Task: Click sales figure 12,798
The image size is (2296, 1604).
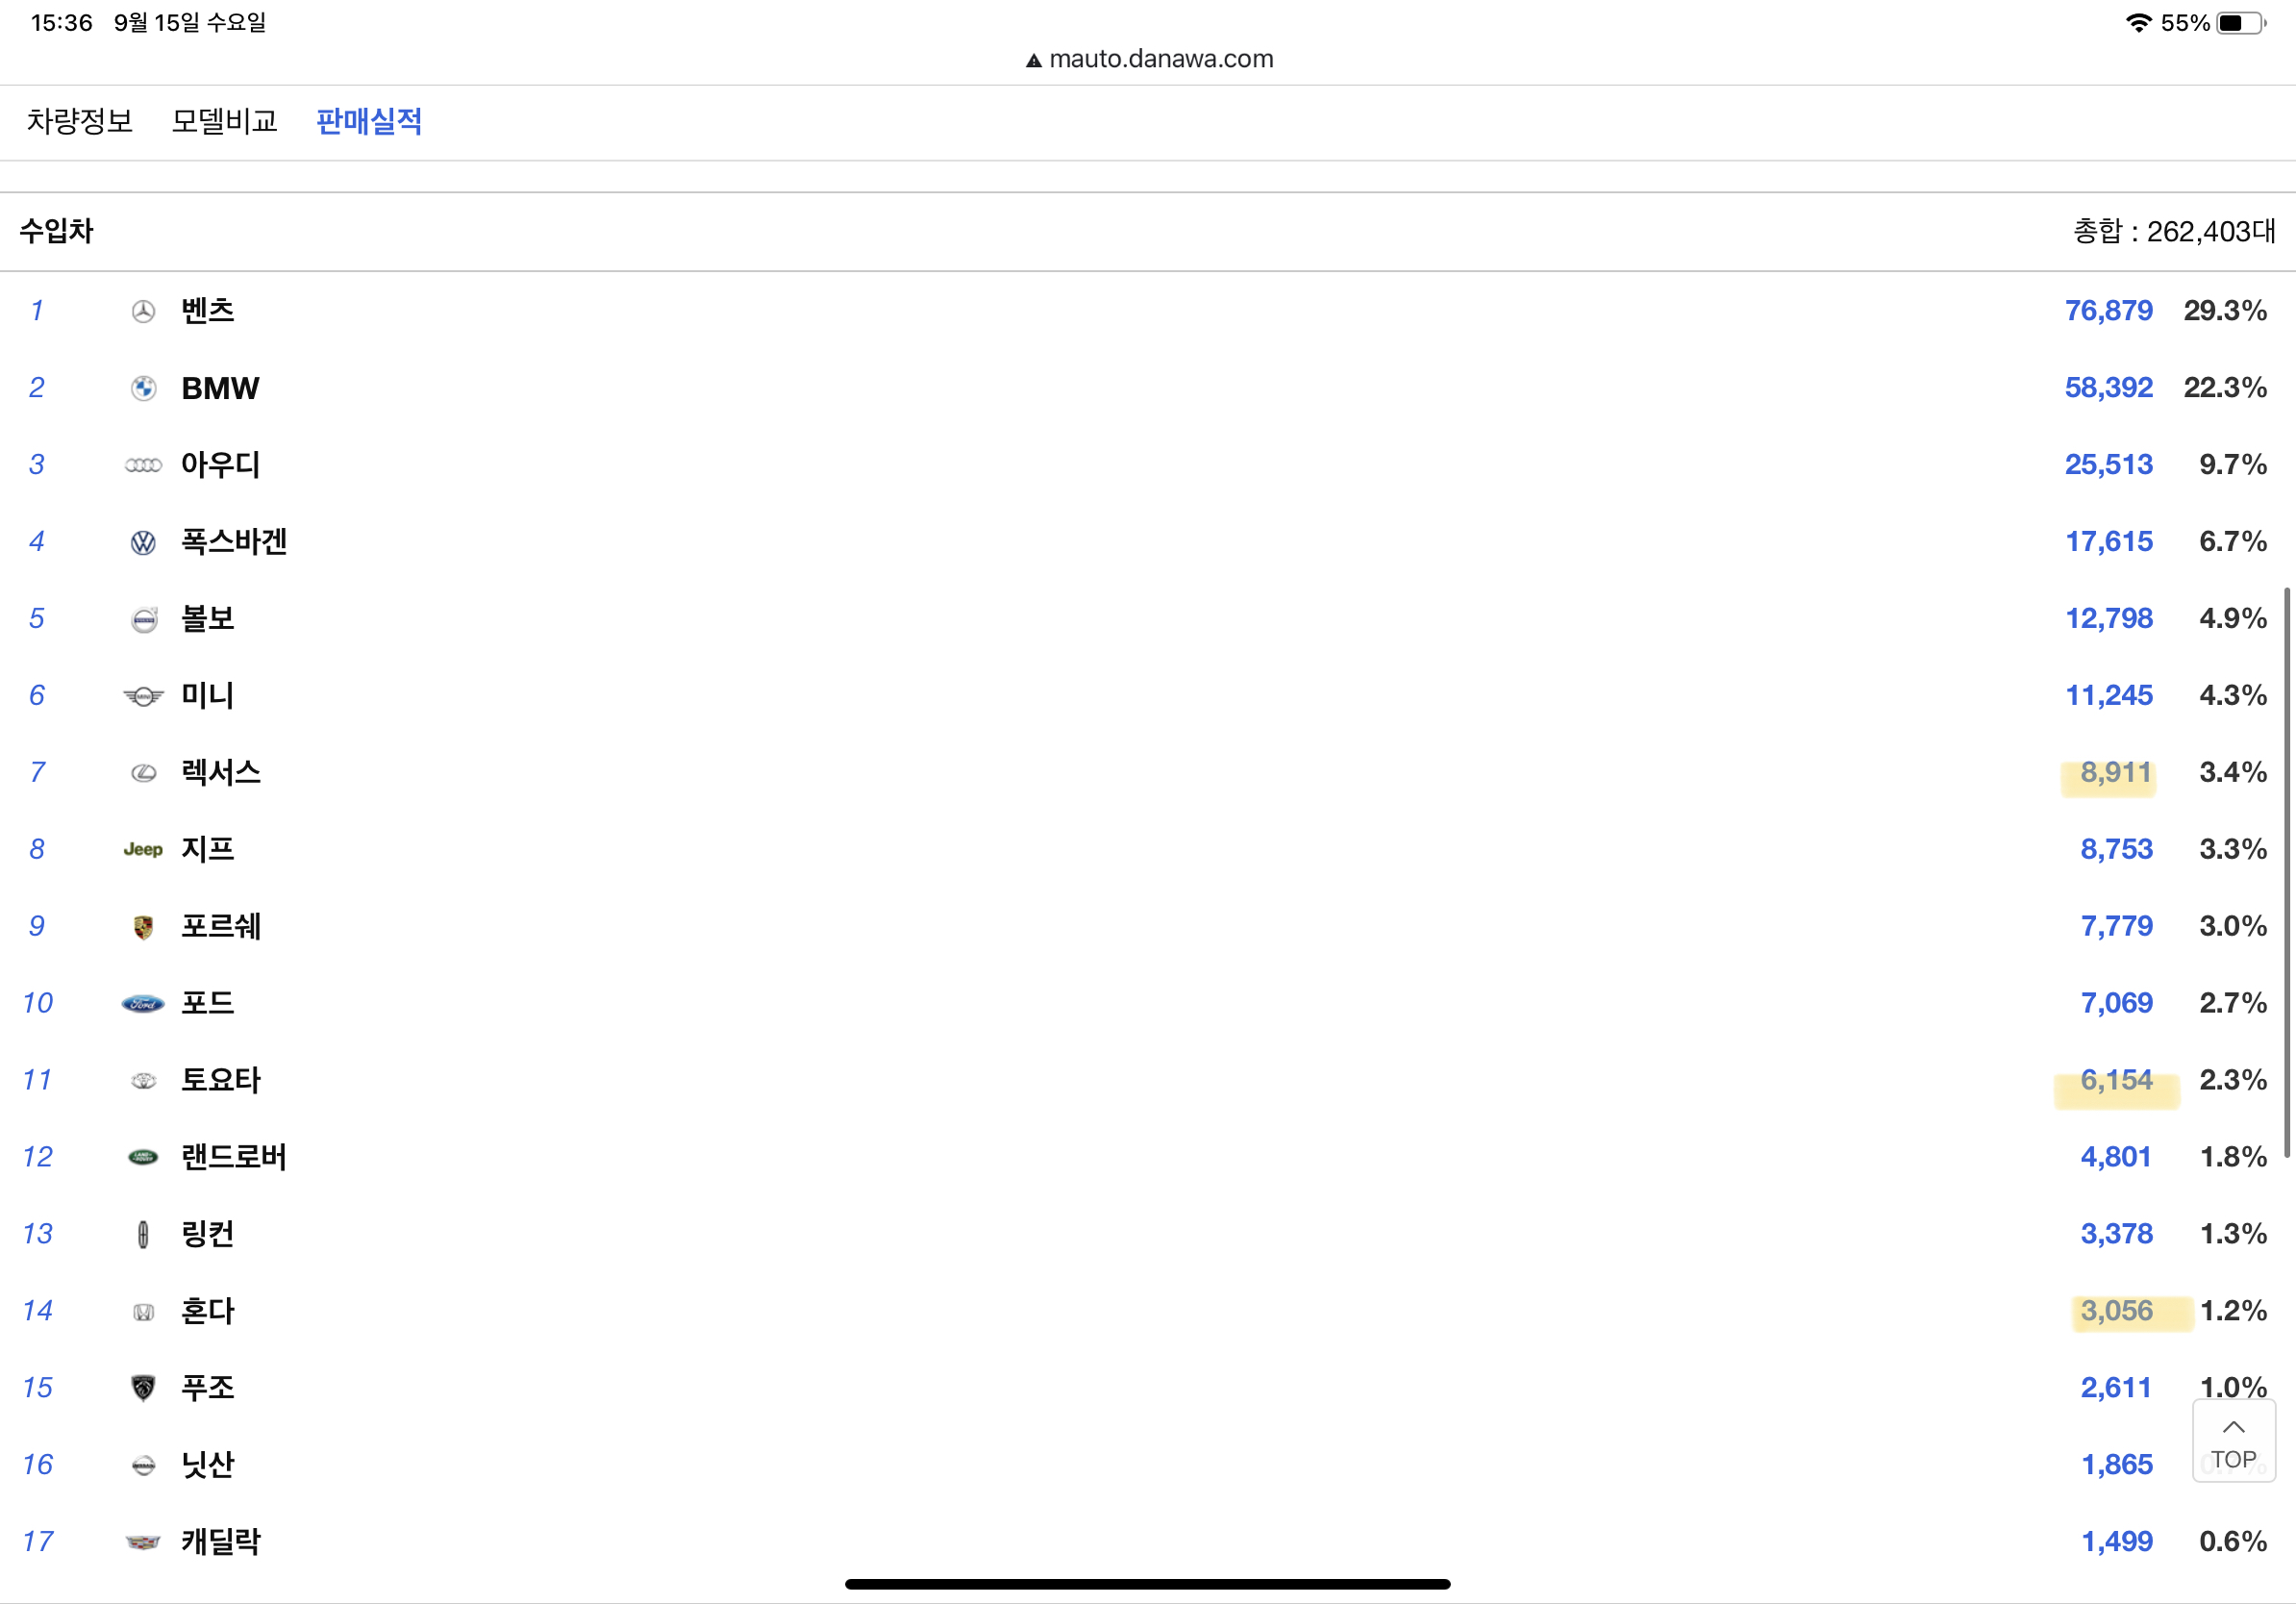Action: [x=2109, y=619]
